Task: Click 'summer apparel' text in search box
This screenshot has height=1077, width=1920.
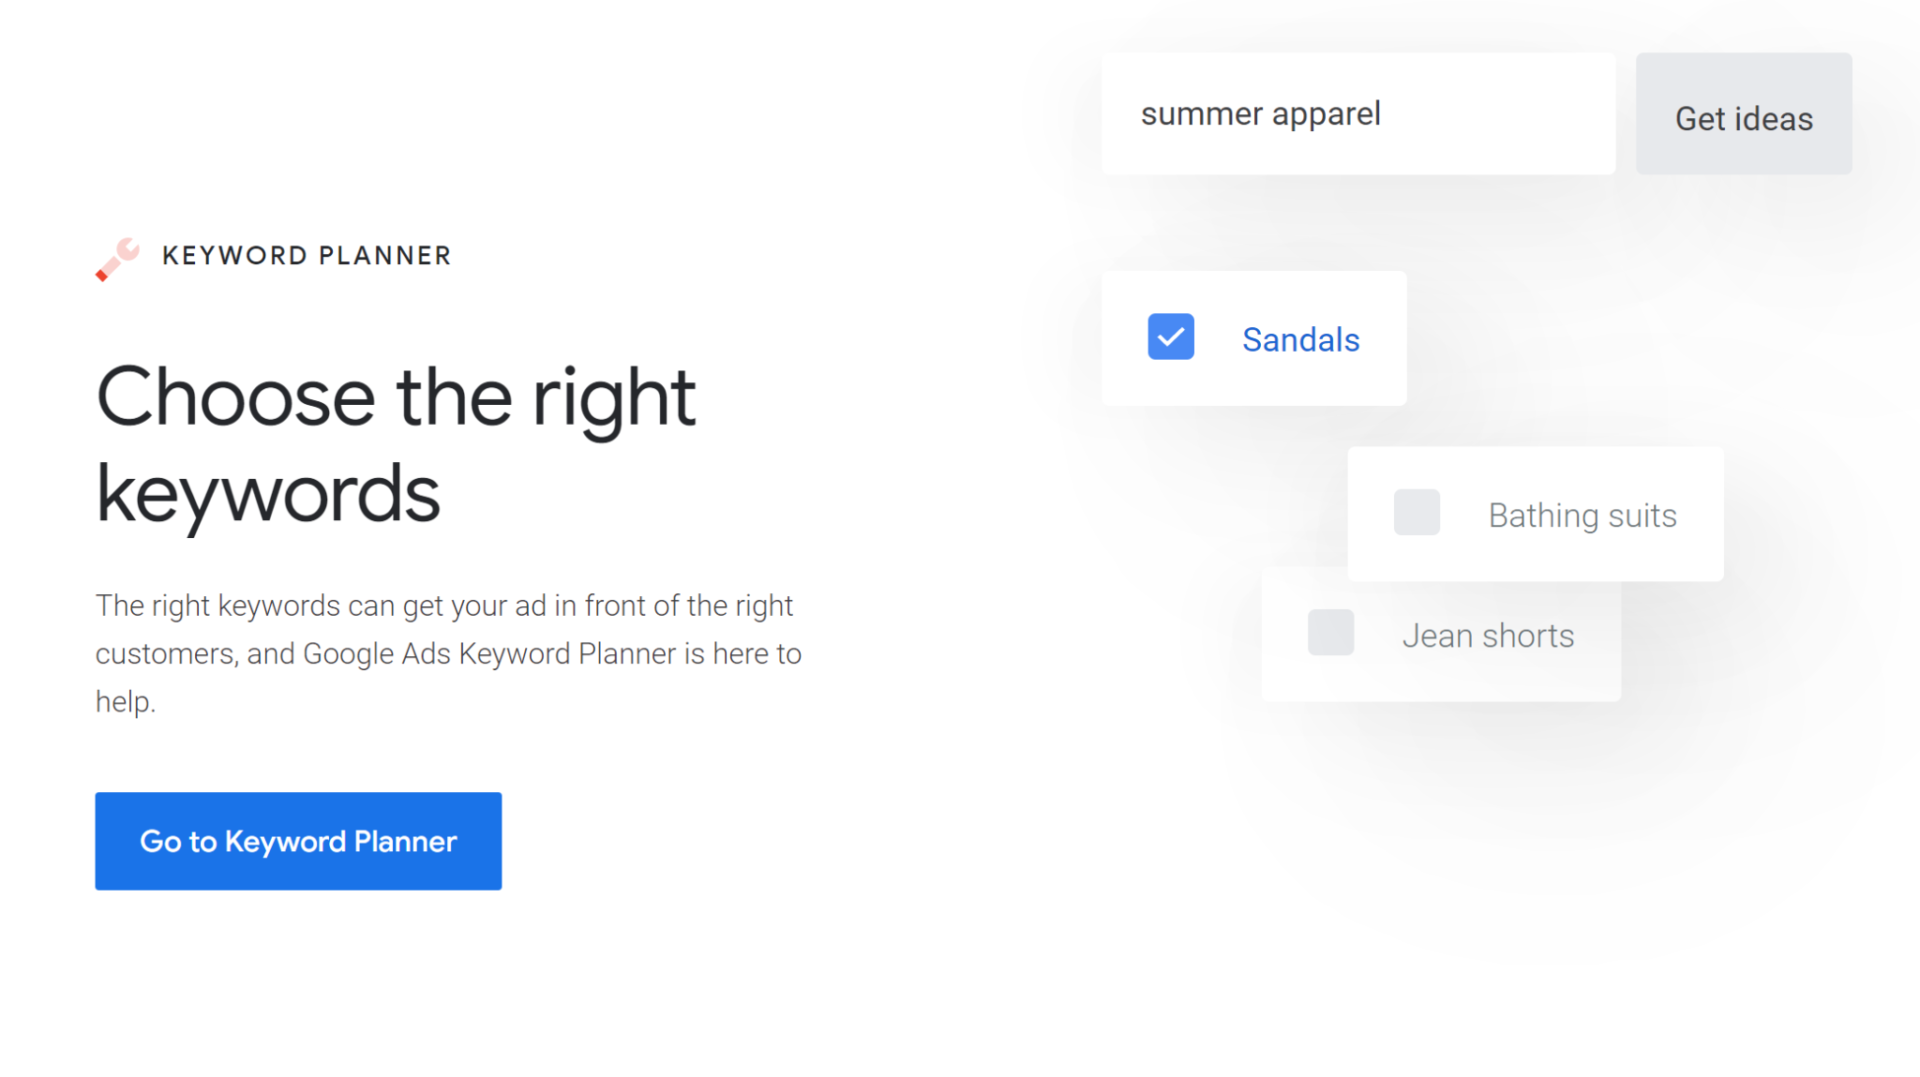Action: coord(1260,115)
